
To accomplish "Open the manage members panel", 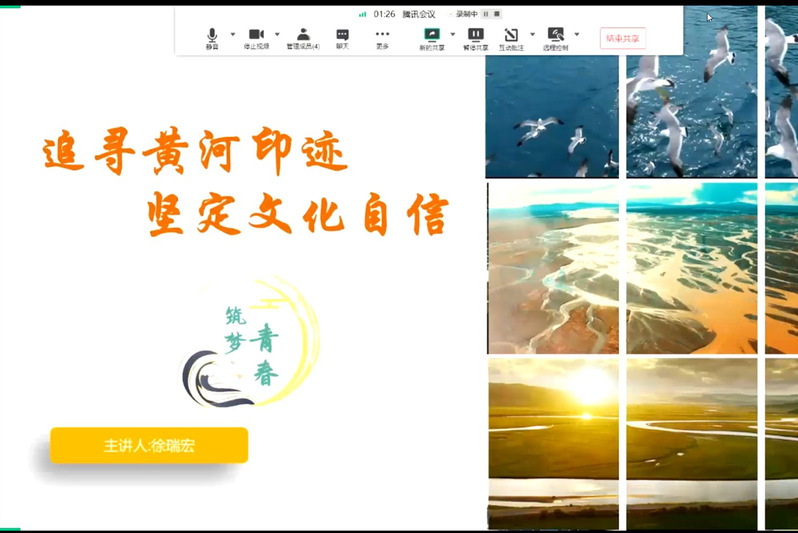I will pyautogui.click(x=303, y=37).
